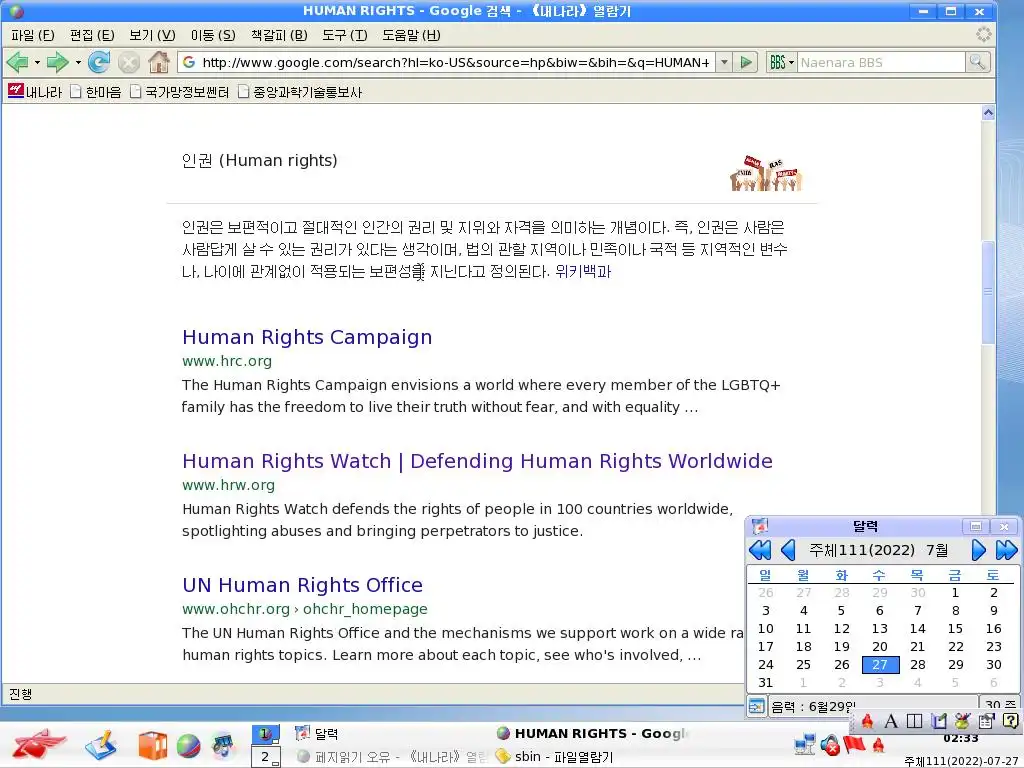Open the Human Rights Watch result link
This screenshot has height=768, width=1024.
click(x=477, y=461)
